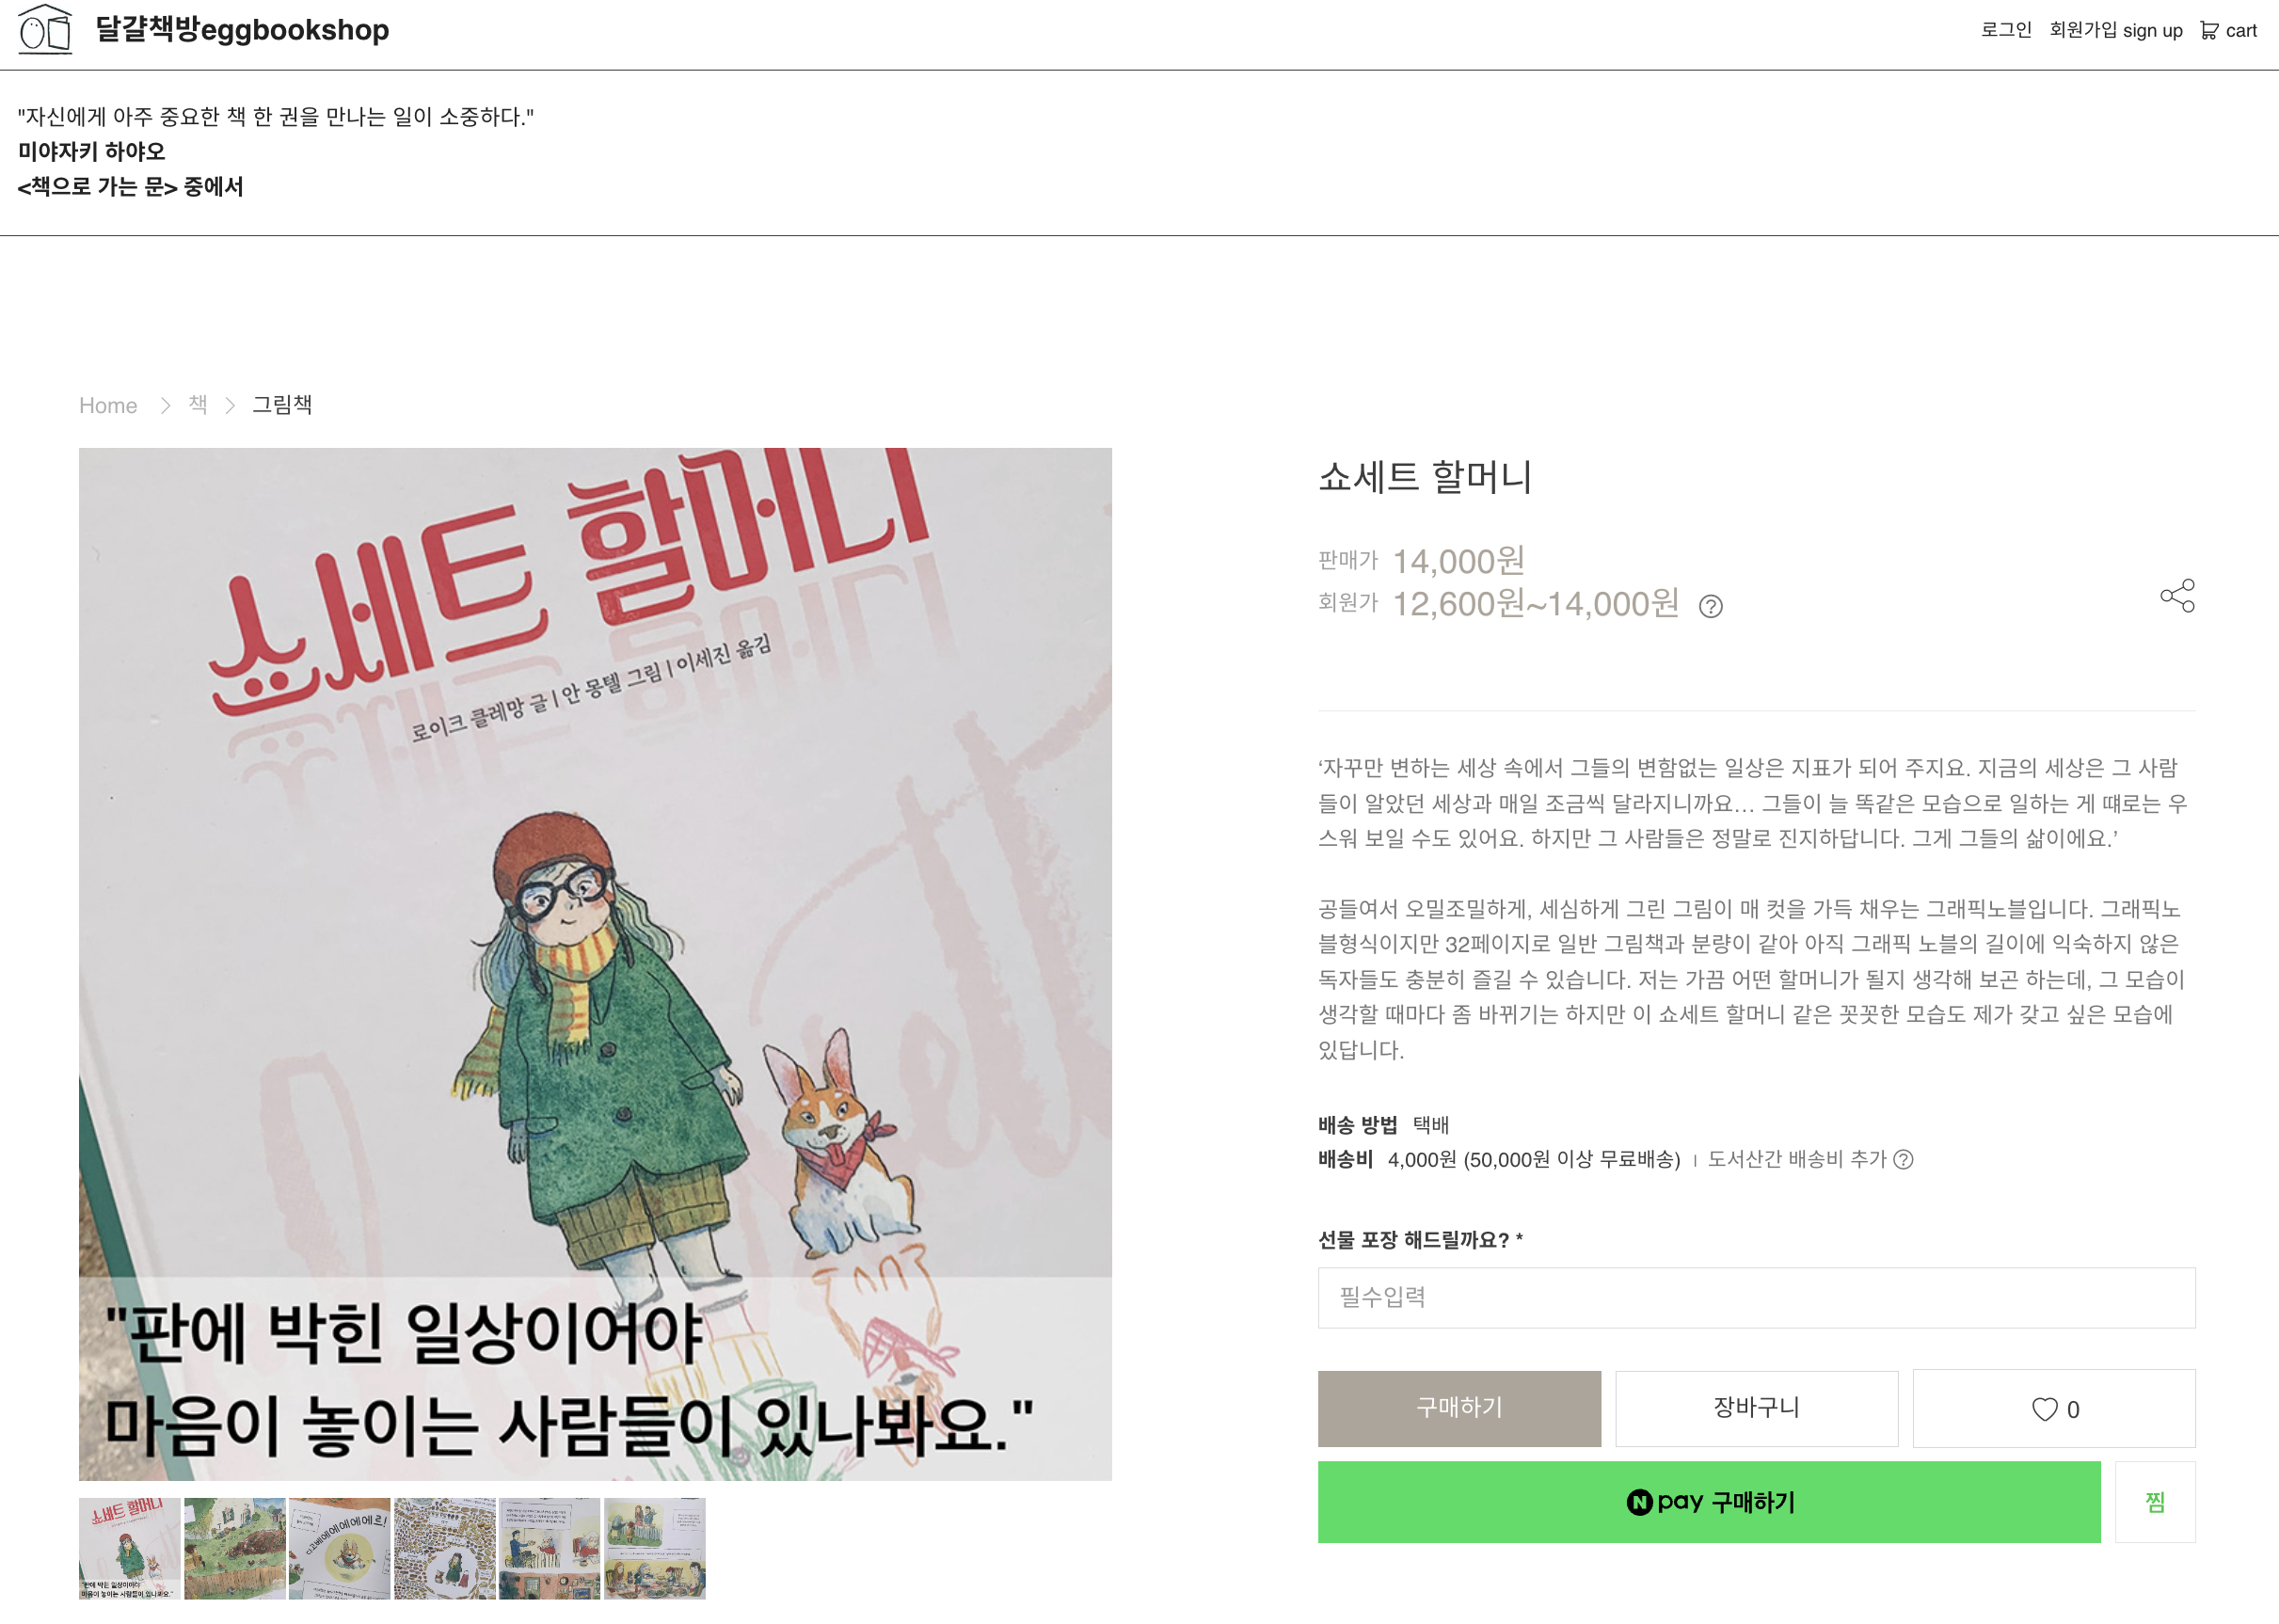Open the cart icon in header

tap(2209, 31)
